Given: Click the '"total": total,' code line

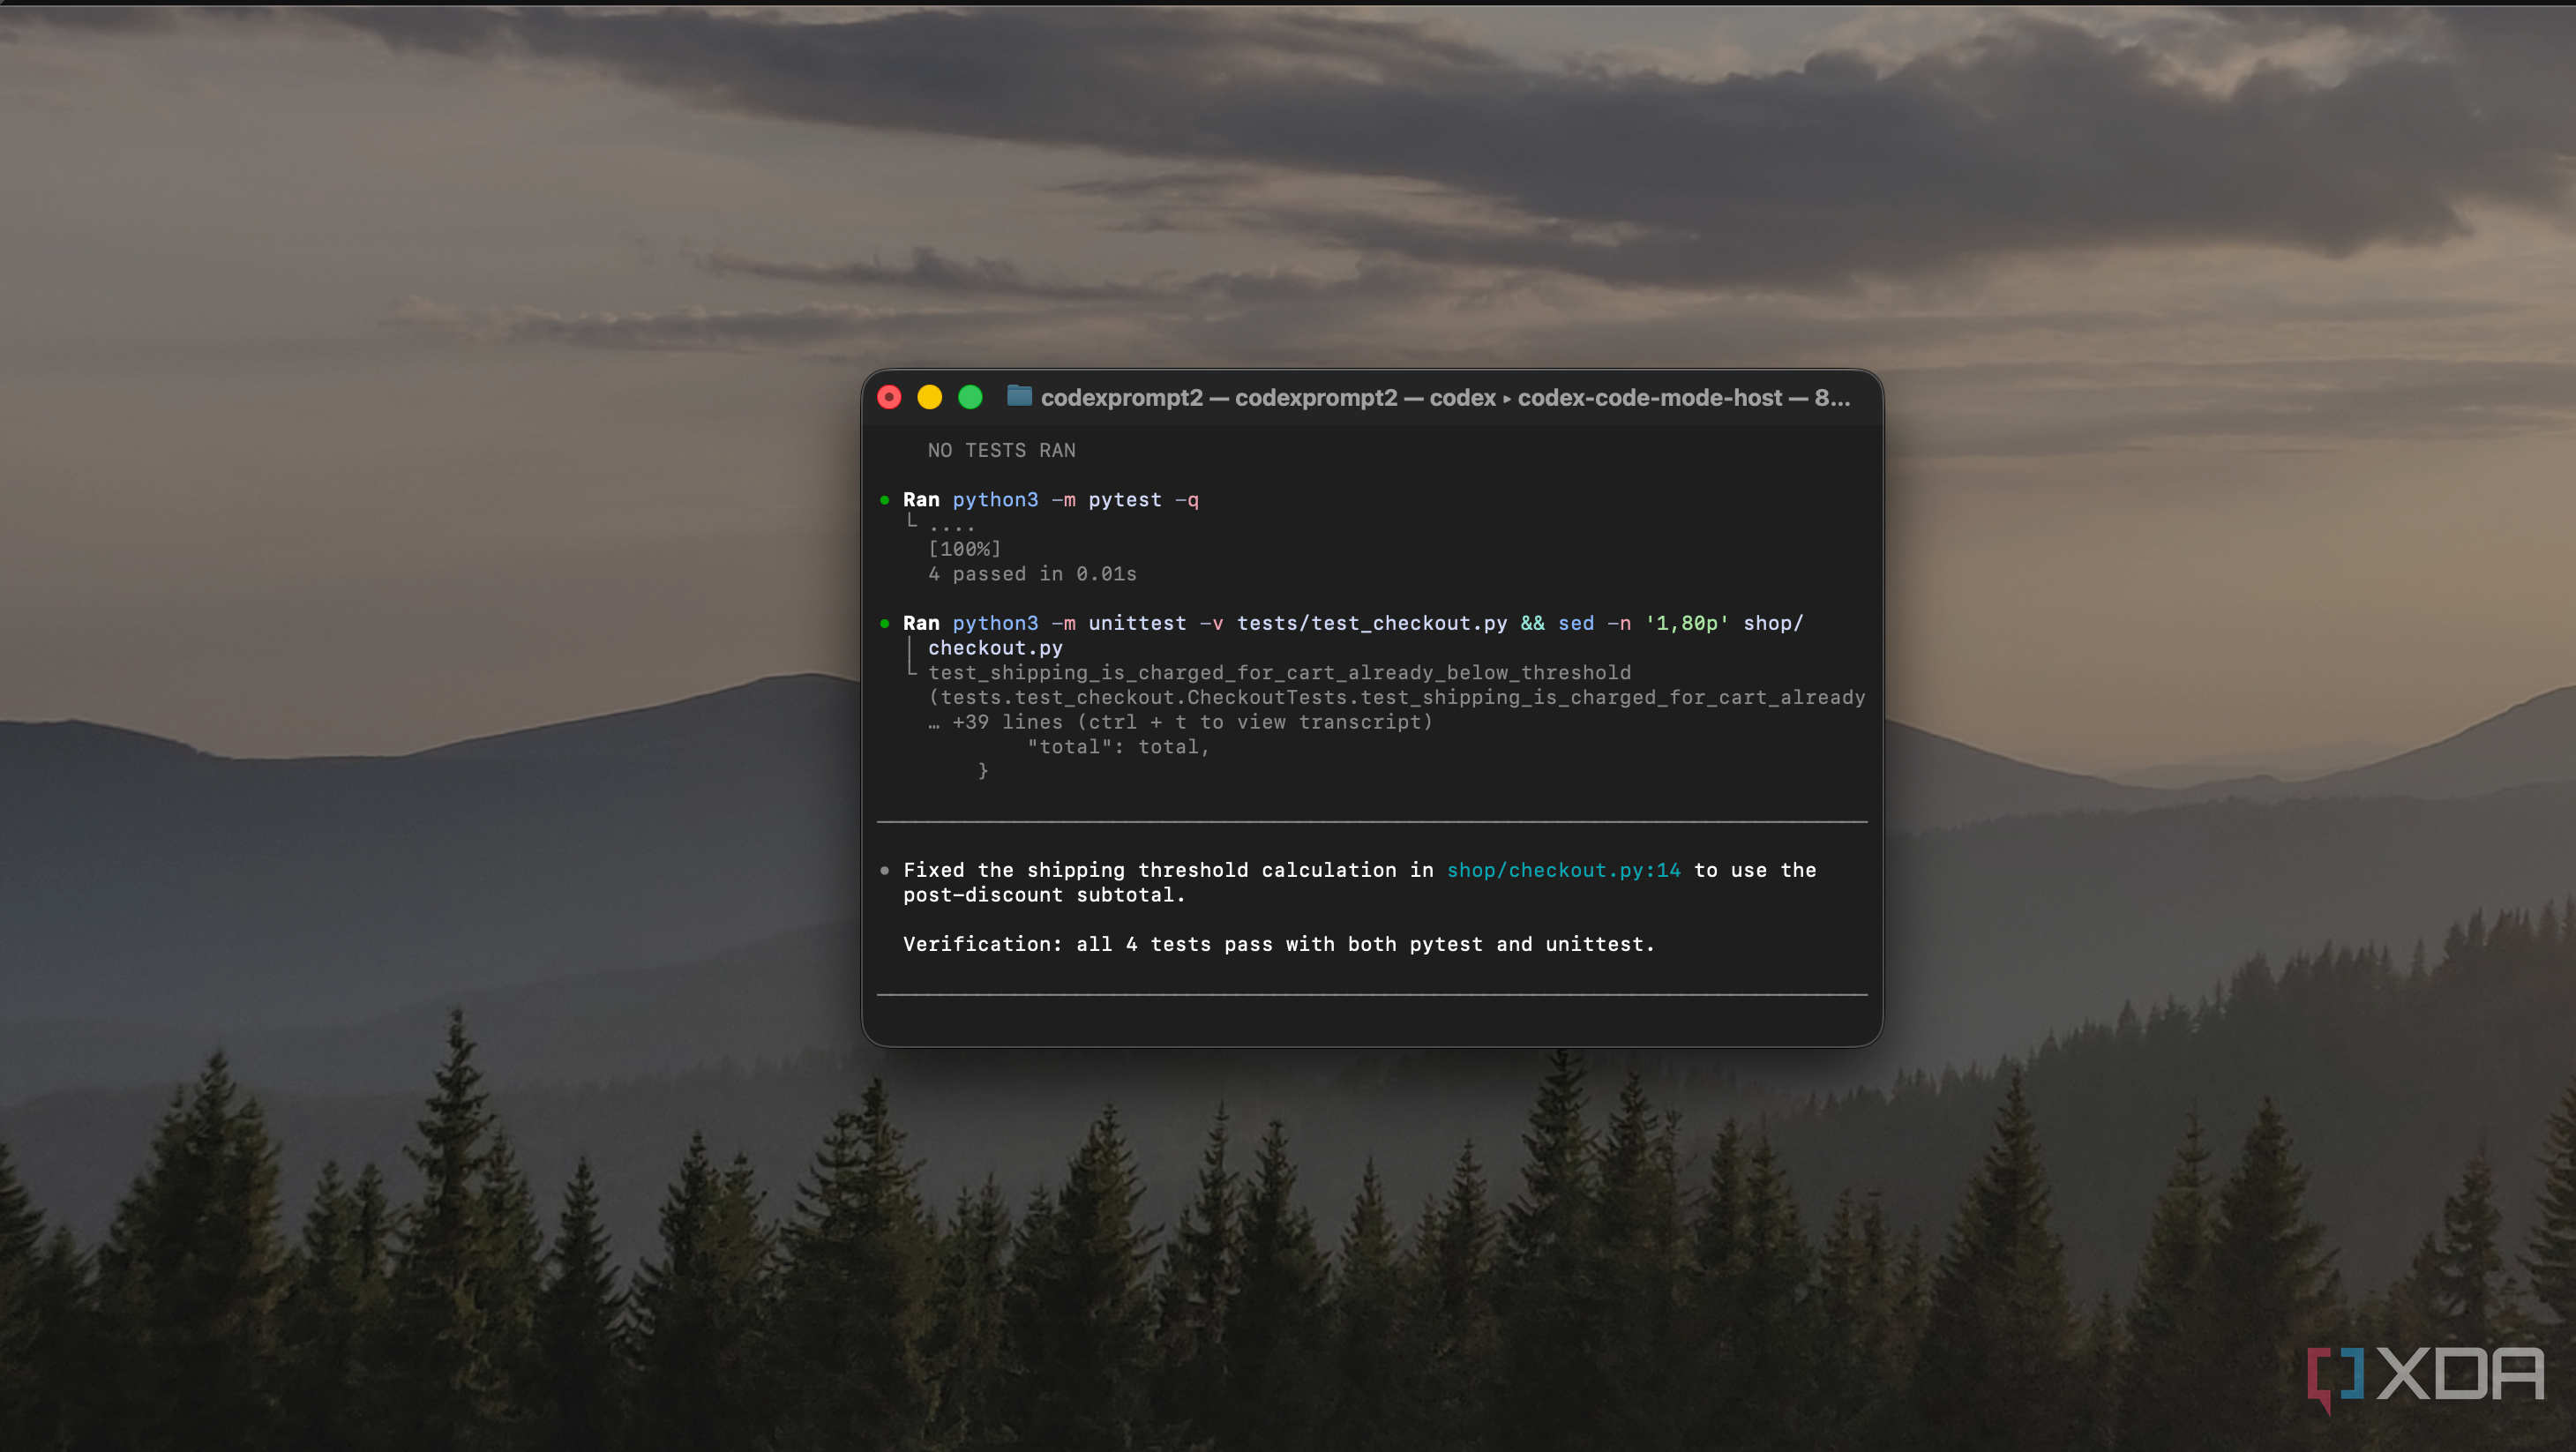Looking at the screenshot, I should coord(1118,747).
